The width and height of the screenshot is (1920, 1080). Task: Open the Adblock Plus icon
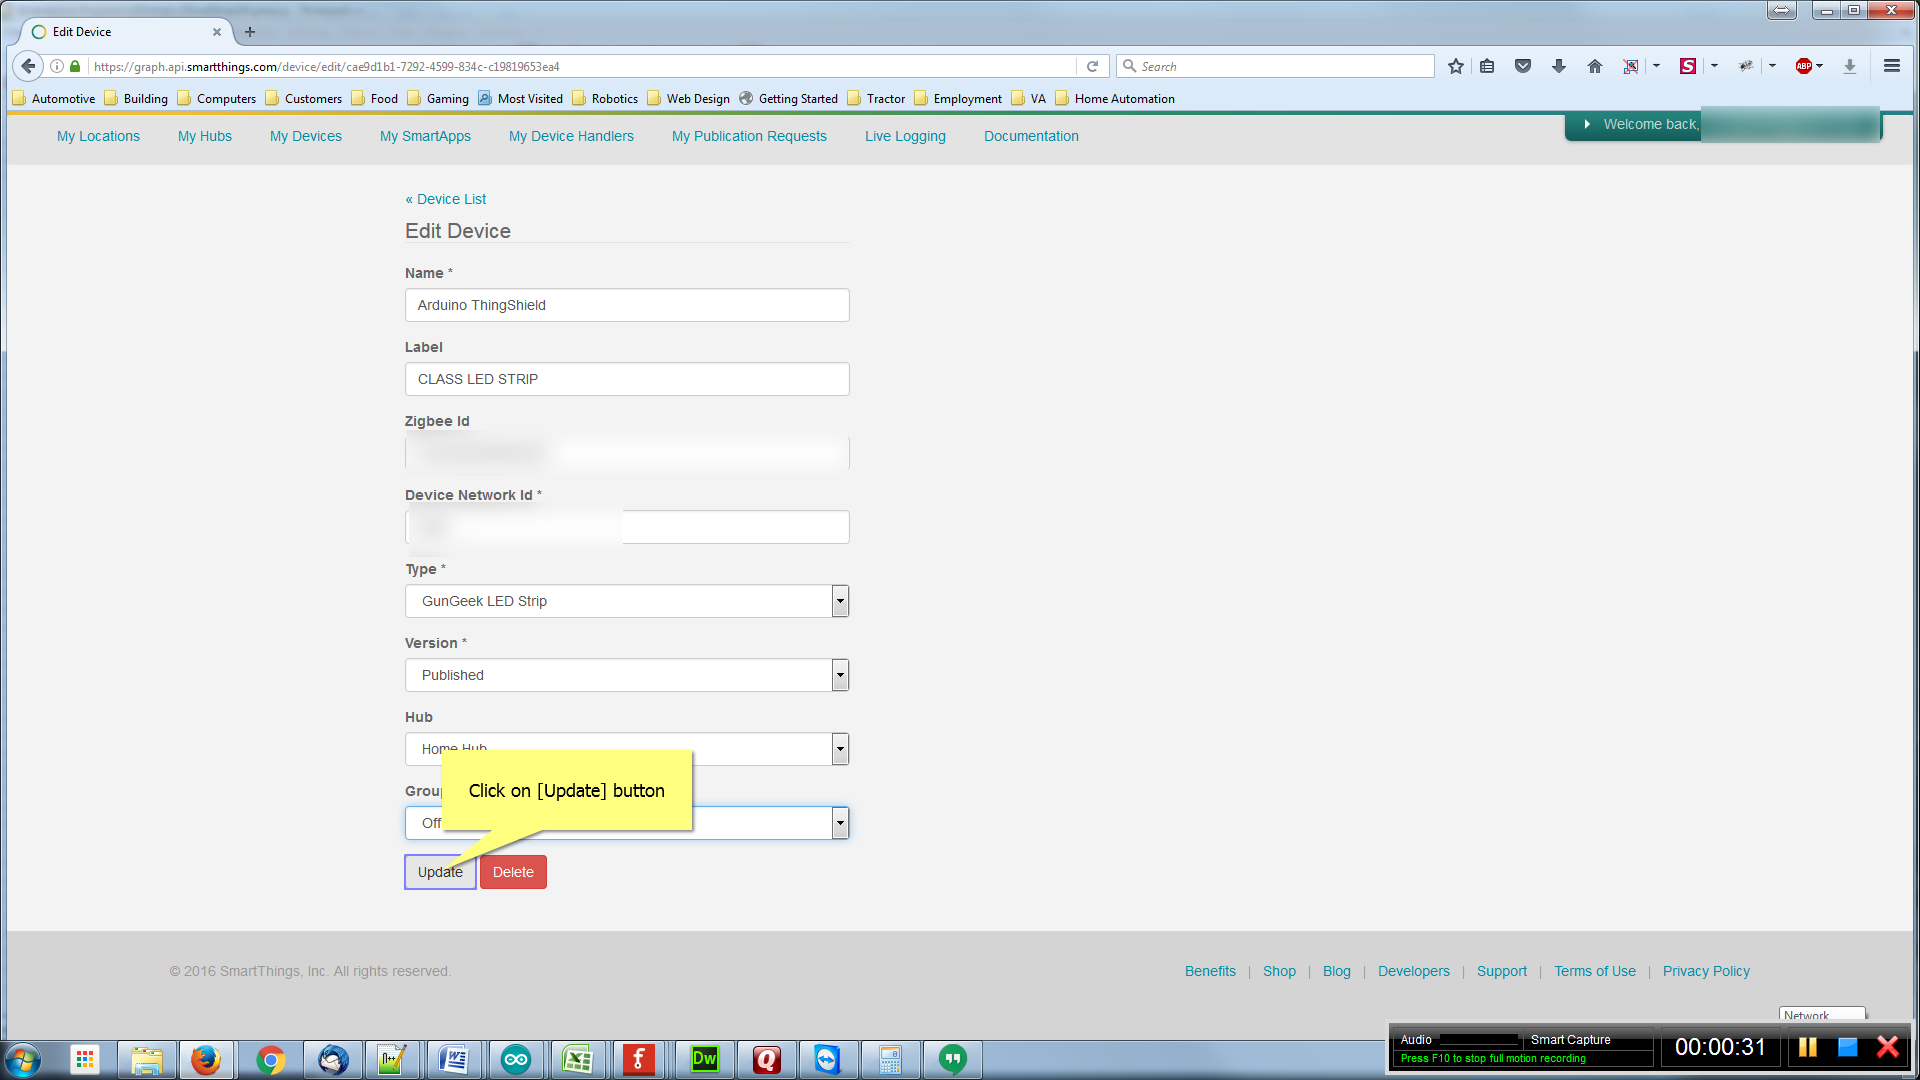tap(1803, 66)
